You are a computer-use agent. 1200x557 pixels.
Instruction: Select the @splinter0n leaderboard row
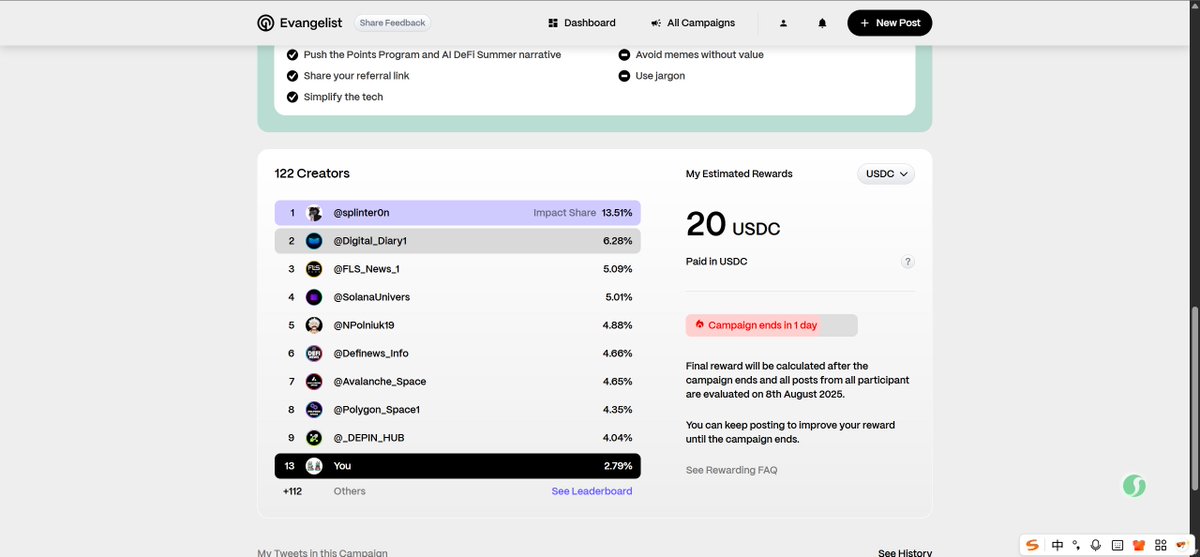coord(458,213)
